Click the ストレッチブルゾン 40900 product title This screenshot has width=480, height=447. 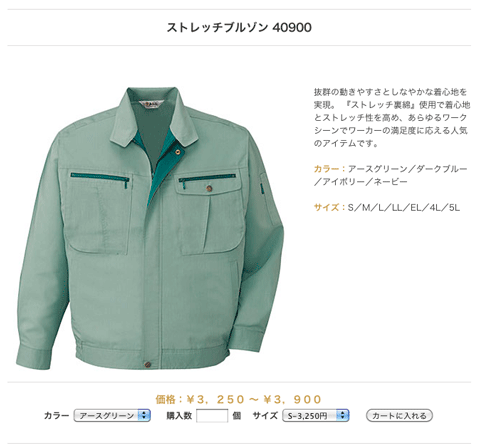point(239,27)
